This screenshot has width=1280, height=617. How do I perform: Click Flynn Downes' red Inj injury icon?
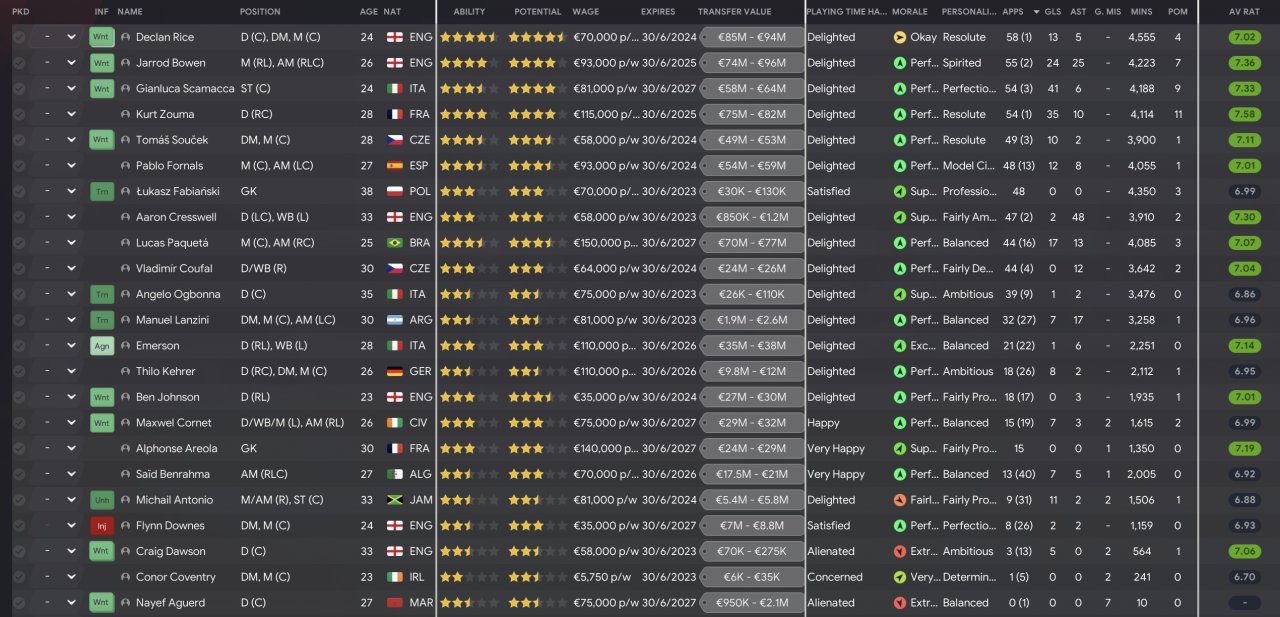101,526
